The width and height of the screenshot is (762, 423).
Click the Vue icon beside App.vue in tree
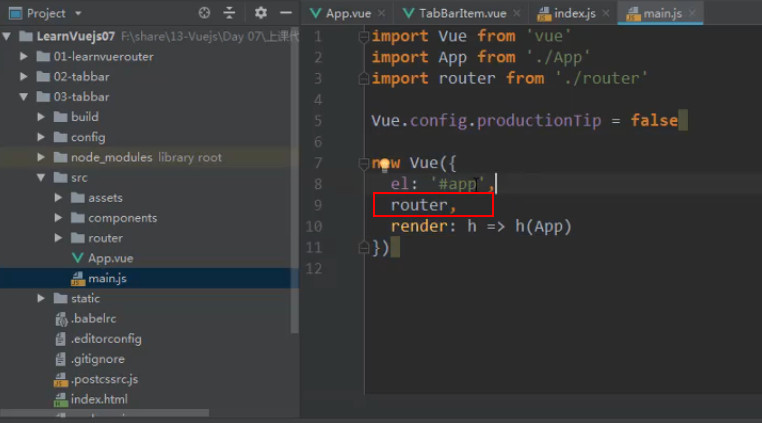tap(77, 258)
